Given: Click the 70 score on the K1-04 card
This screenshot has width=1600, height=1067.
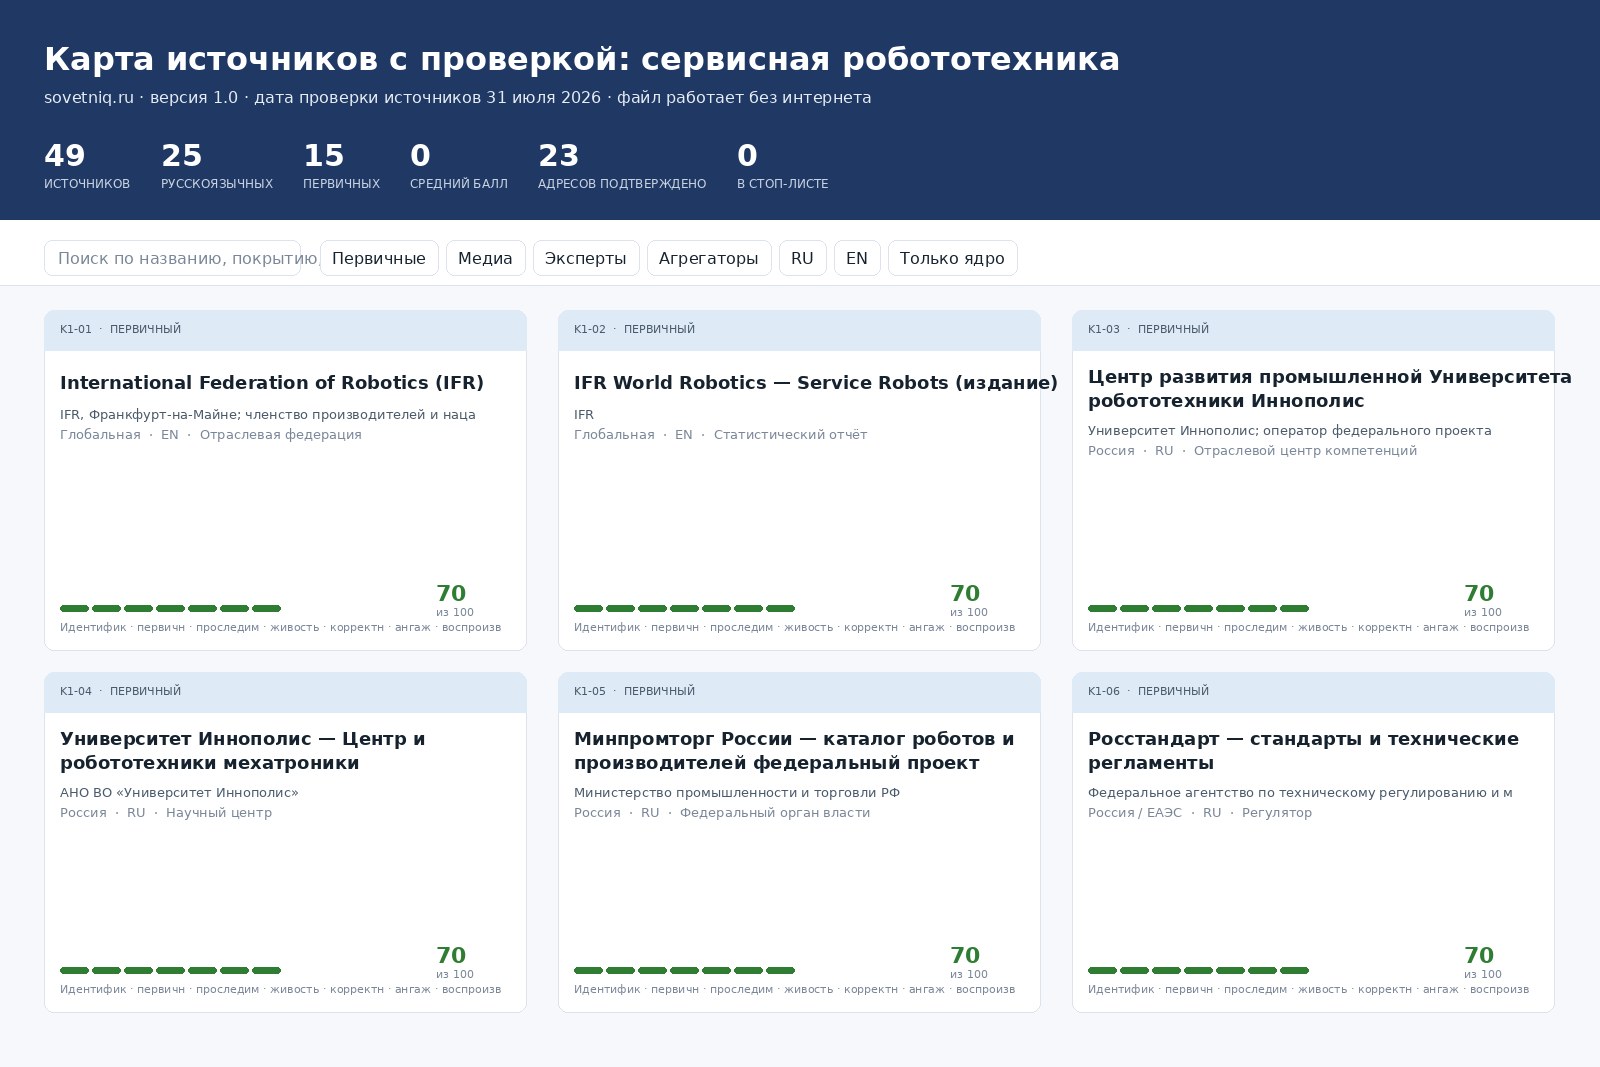Looking at the screenshot, I should tap(451, 956).
